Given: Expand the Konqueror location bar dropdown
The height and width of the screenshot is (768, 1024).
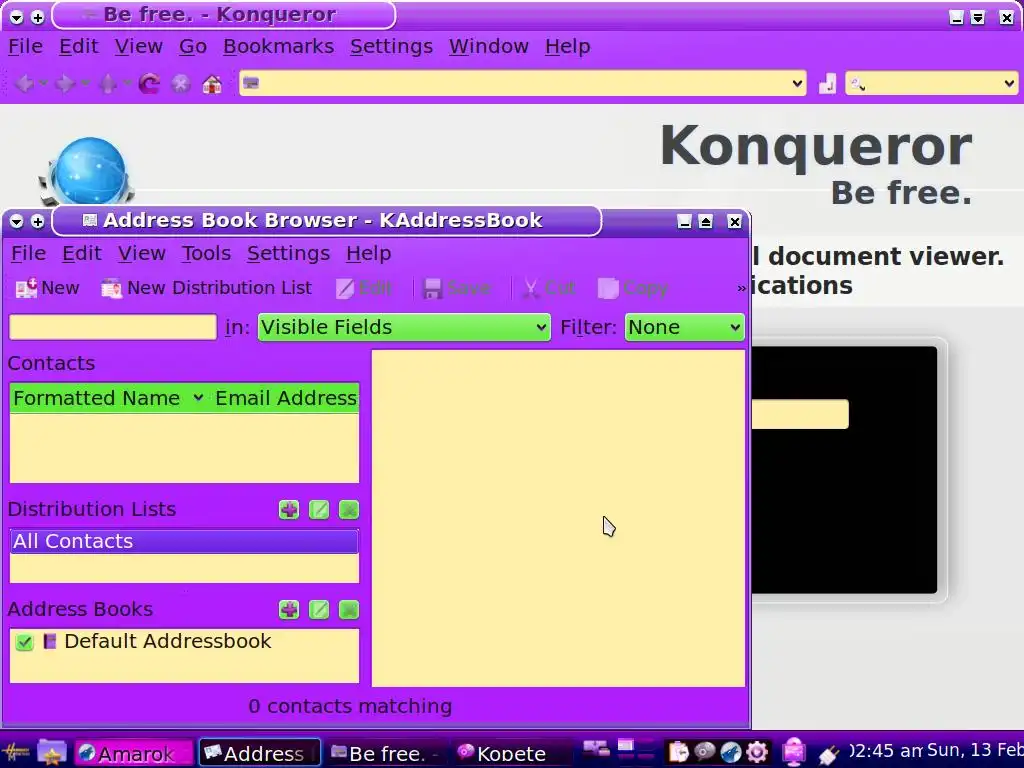Looking at the screenshot, I should point(797,84).
